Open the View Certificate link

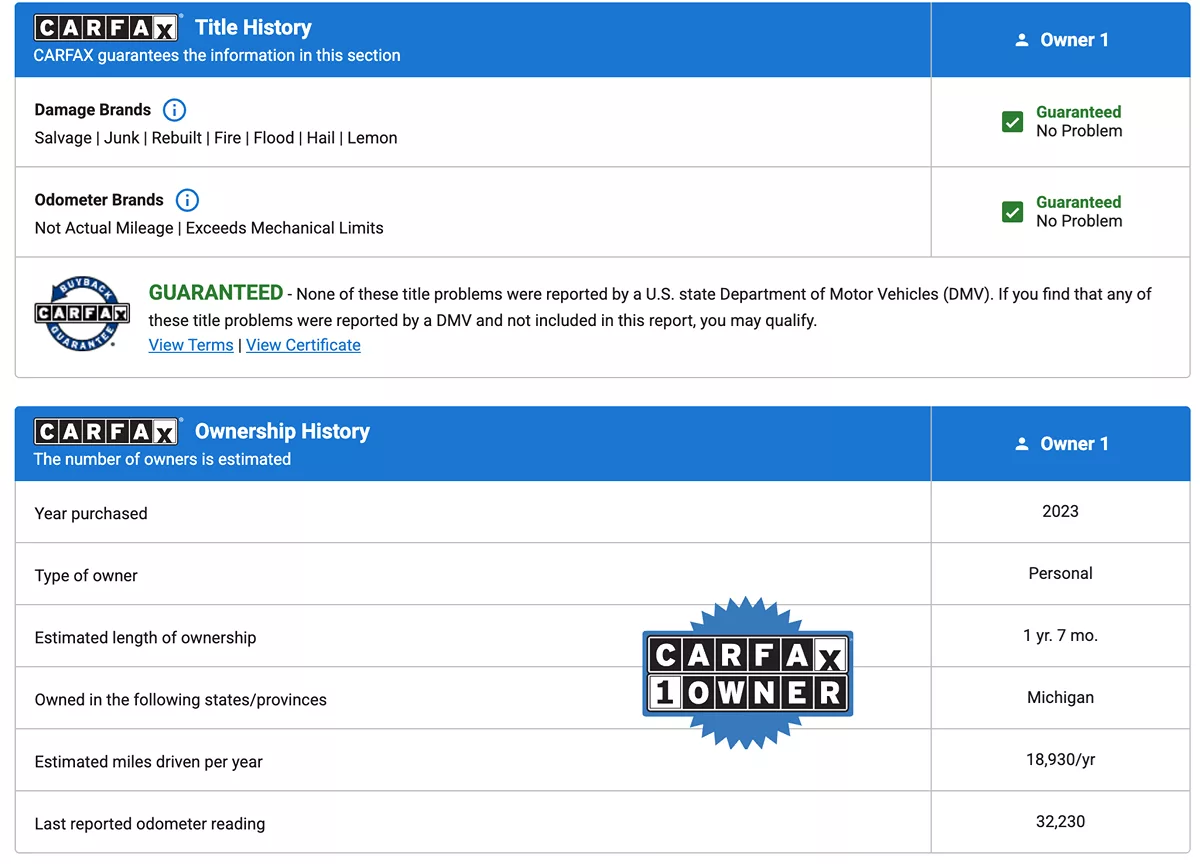point(303,345)
